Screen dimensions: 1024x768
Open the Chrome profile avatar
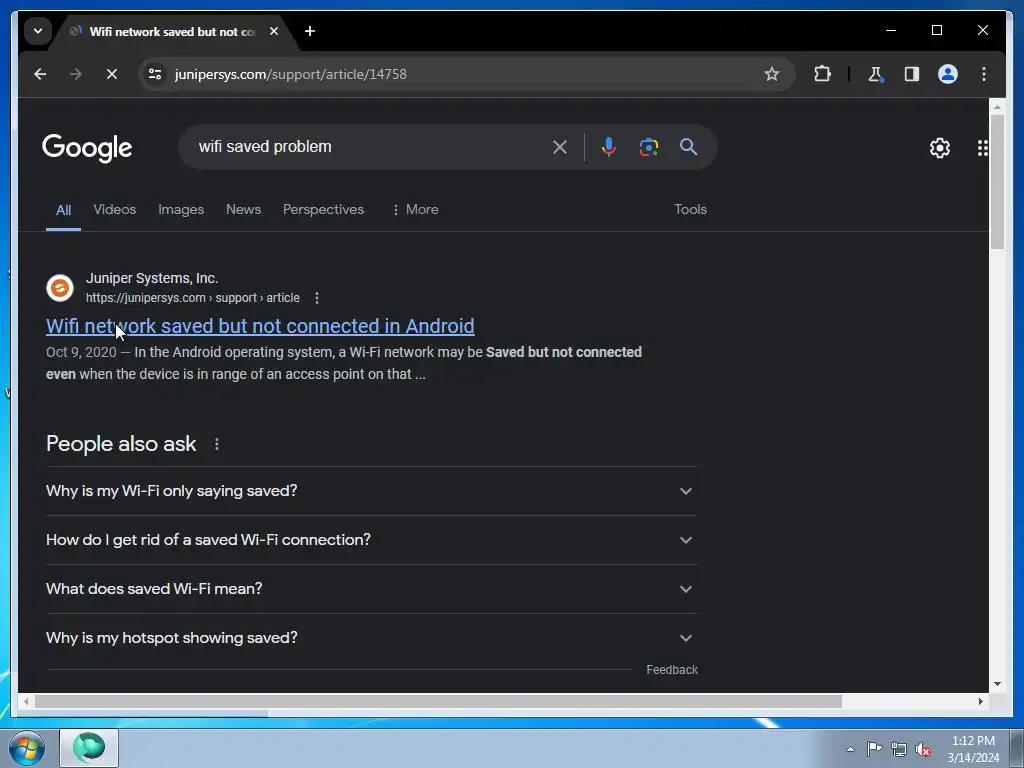point(948,74)
